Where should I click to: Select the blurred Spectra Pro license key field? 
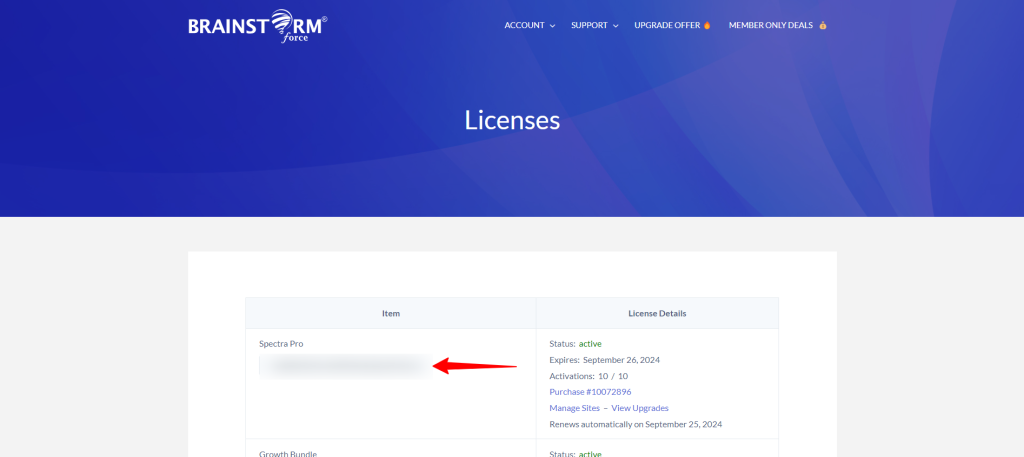click(345, 367)
